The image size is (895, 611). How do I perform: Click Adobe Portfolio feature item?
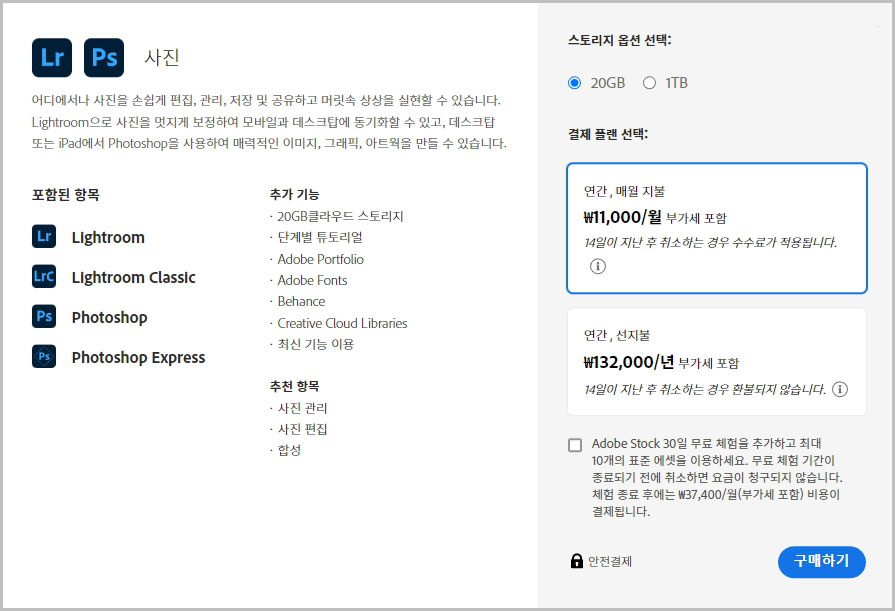pyautogui.click(x=320, y=259)
